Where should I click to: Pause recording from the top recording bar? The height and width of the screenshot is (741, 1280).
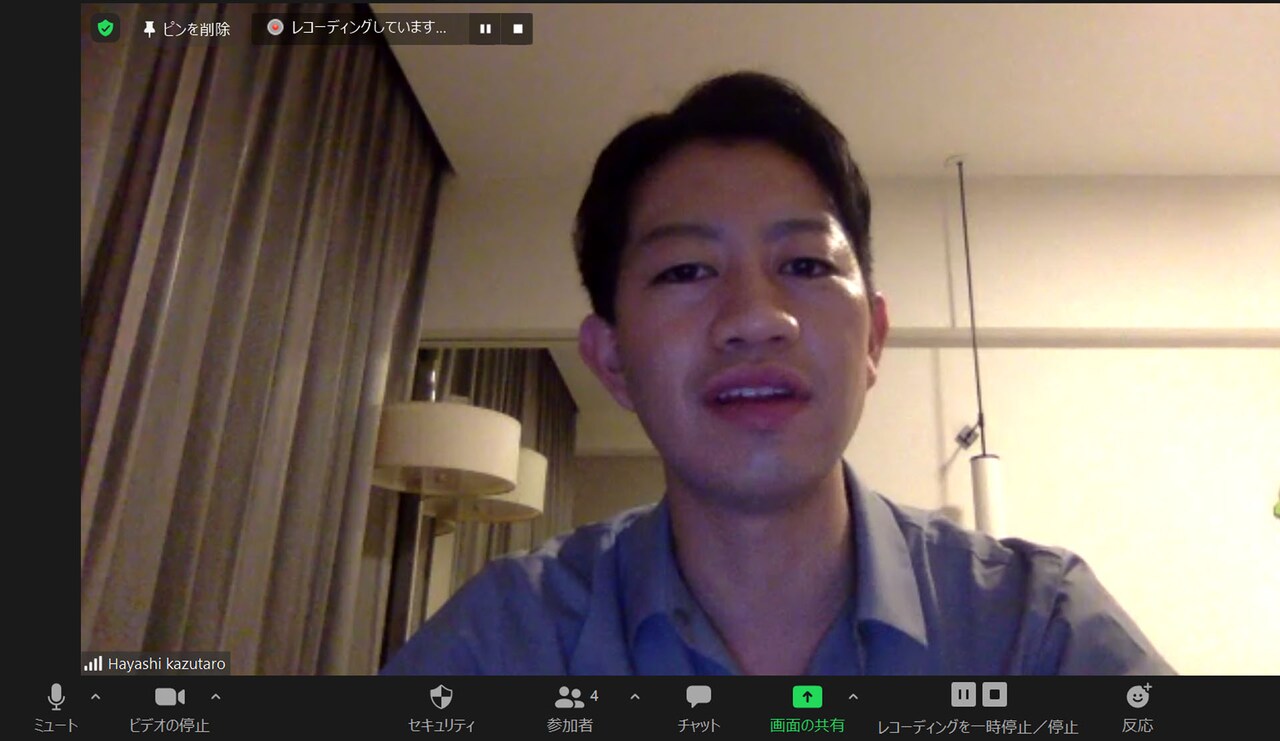pos(485,29)
